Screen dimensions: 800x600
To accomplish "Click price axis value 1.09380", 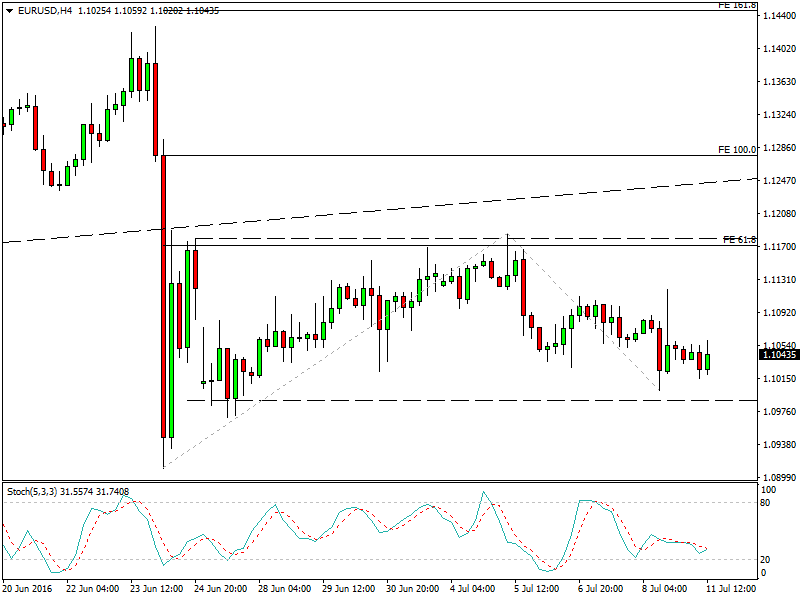I will 779,444.
